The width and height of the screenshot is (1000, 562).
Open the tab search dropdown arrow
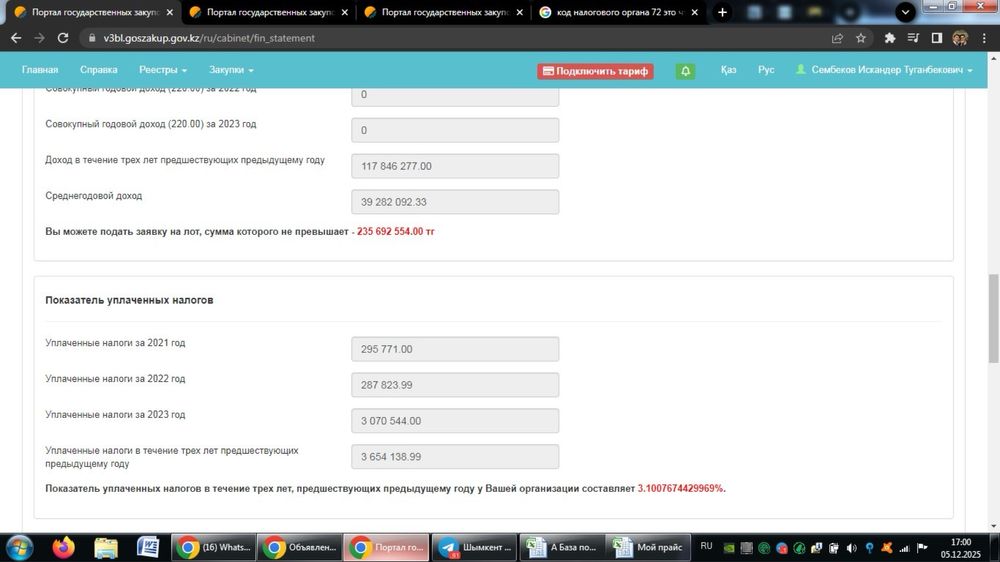(905, 12)
